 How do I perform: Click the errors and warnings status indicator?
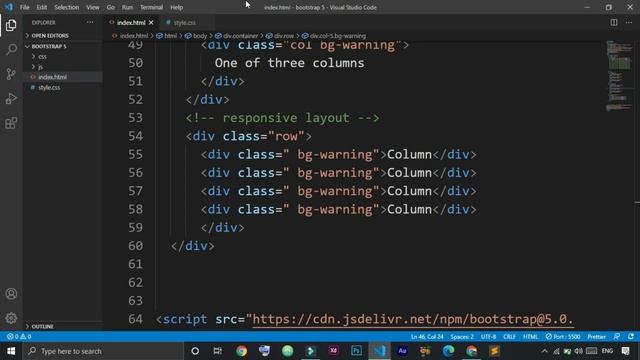19,337
